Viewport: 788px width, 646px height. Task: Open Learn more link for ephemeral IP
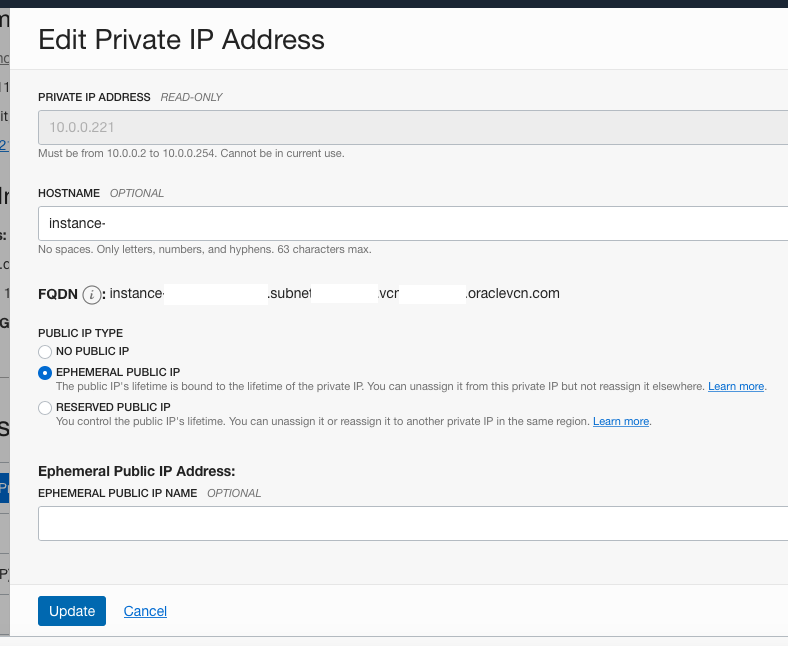coord(736,386)
